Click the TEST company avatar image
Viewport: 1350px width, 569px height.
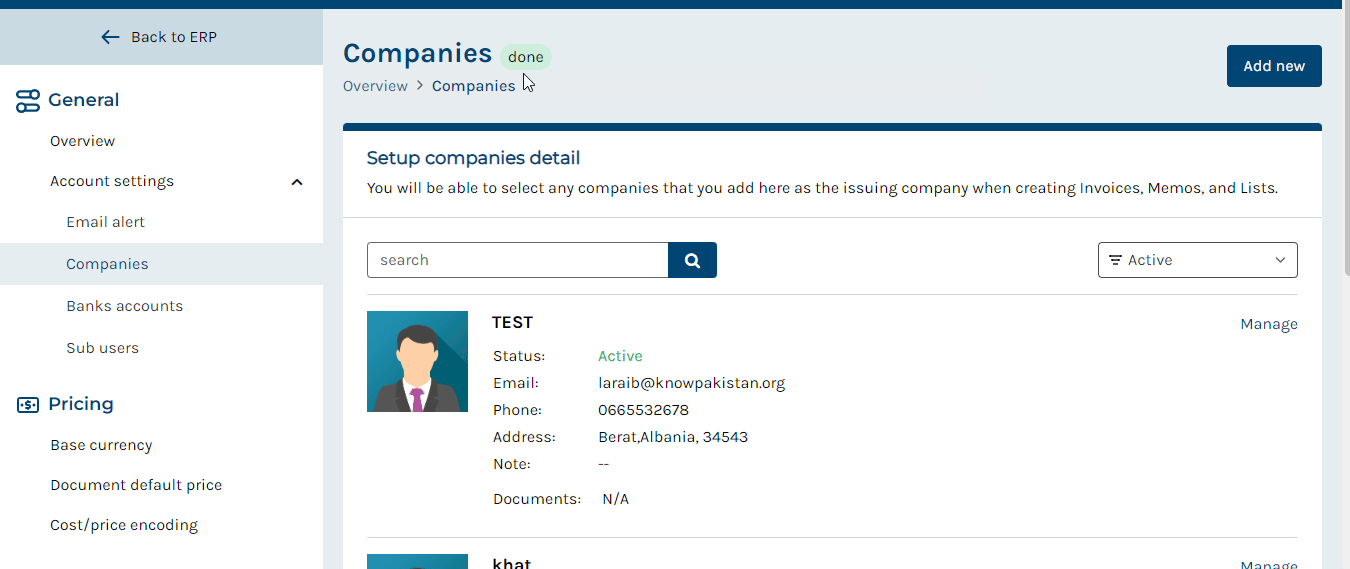(x=417, y=361)
